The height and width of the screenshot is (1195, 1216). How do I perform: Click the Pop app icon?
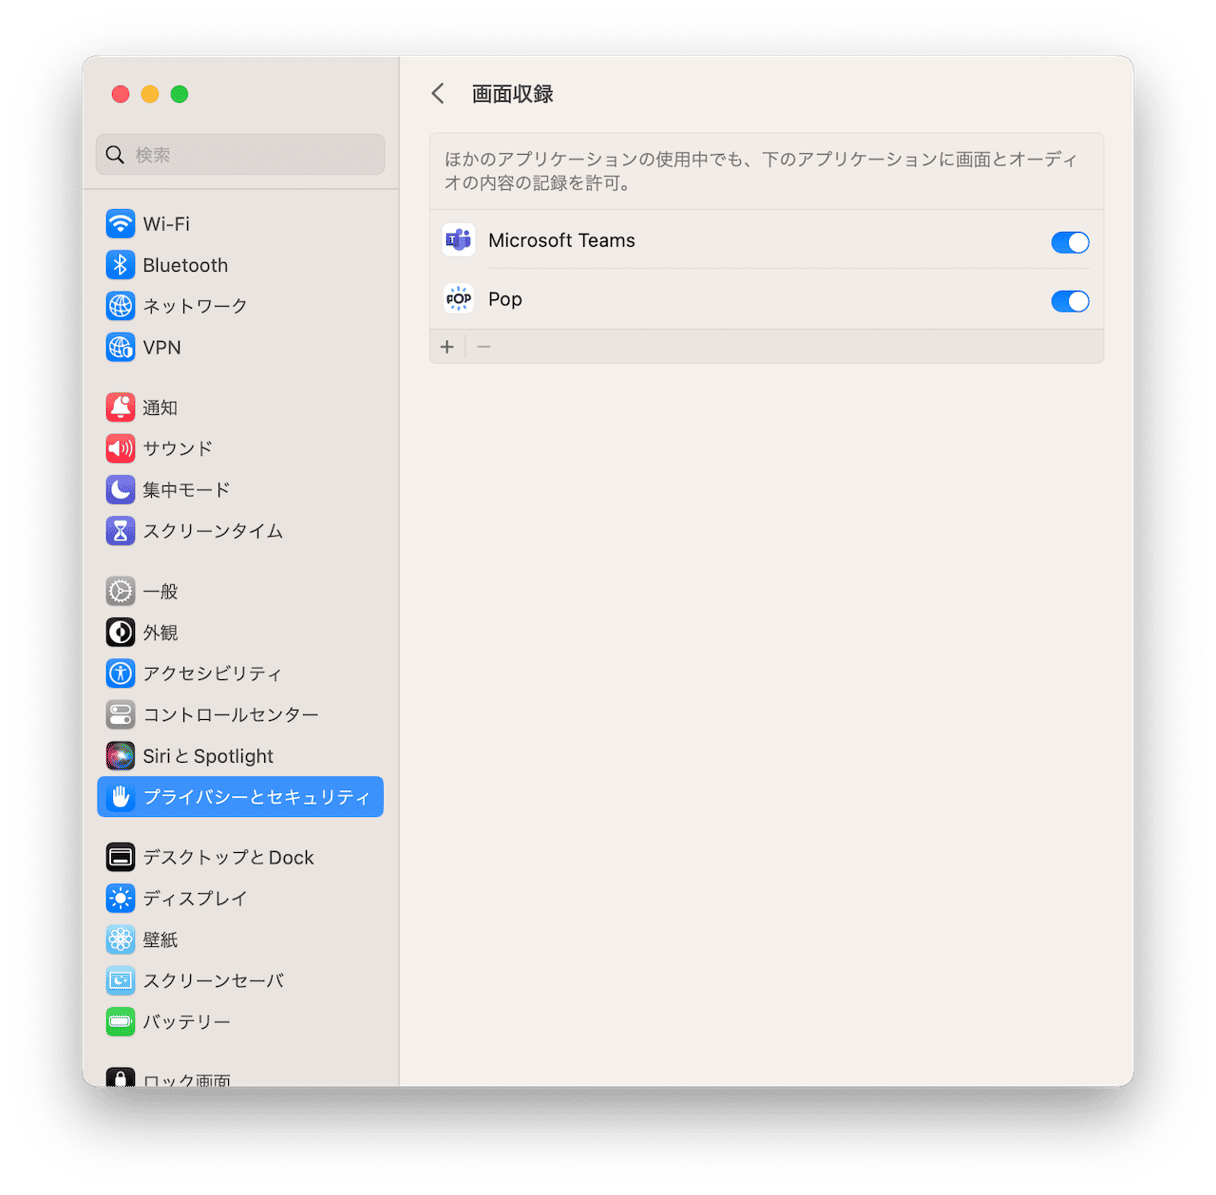tap(458, 299)
